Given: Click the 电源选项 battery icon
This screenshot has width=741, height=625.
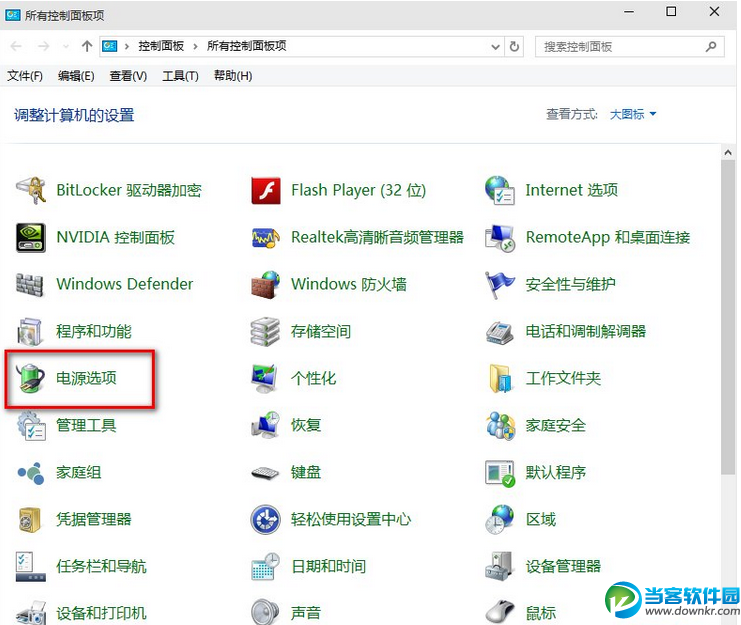Looking at the screenshot, I should [x=30, y=378].
